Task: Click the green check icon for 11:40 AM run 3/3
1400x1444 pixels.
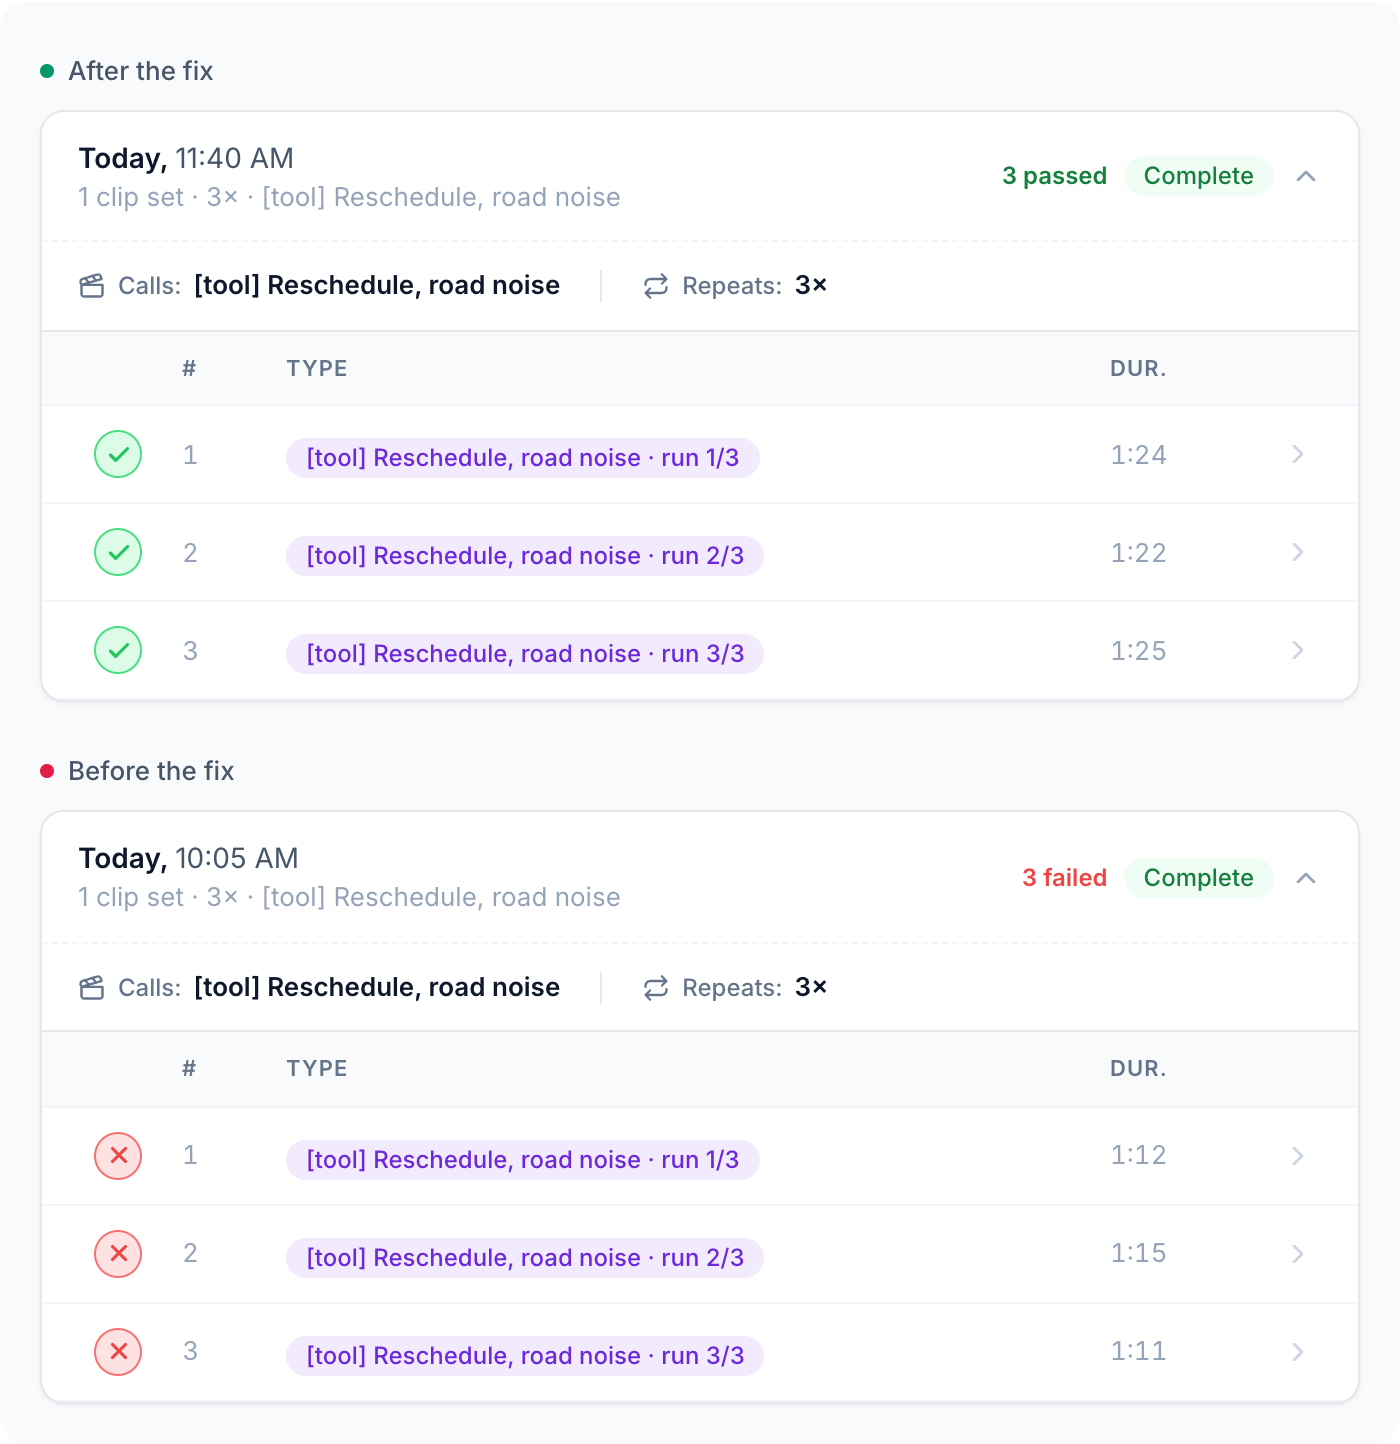Action: [118, 650]
